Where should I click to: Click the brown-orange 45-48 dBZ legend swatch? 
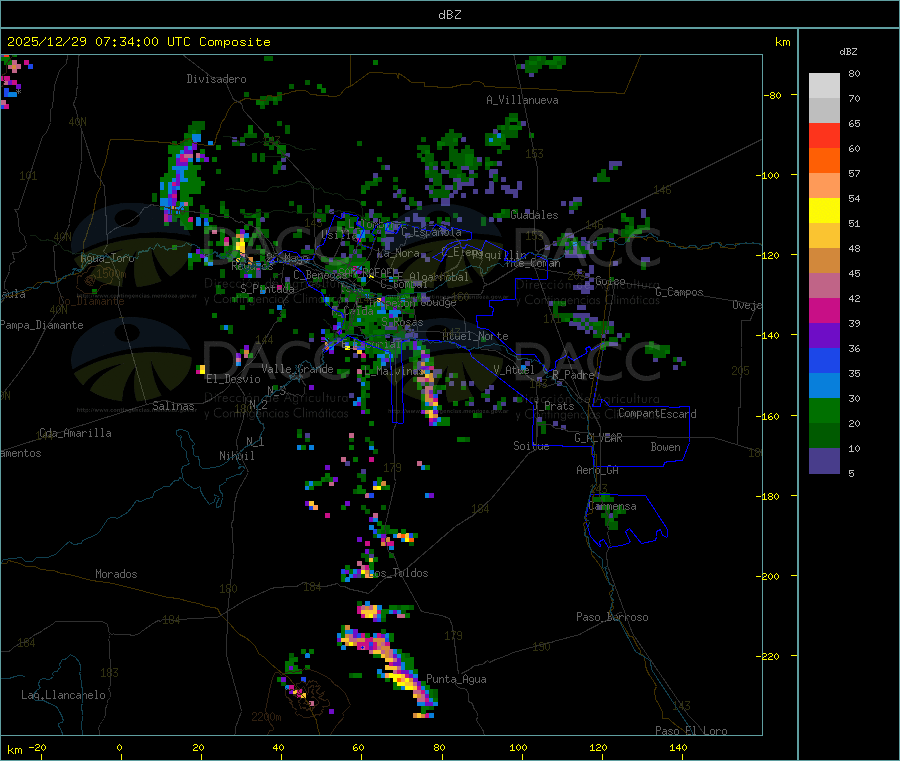tap(824, 261)
